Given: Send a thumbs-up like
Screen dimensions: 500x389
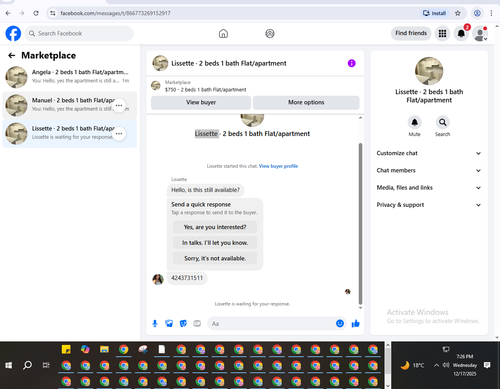Looking at the screenshot, I should (x=355, y=323).
